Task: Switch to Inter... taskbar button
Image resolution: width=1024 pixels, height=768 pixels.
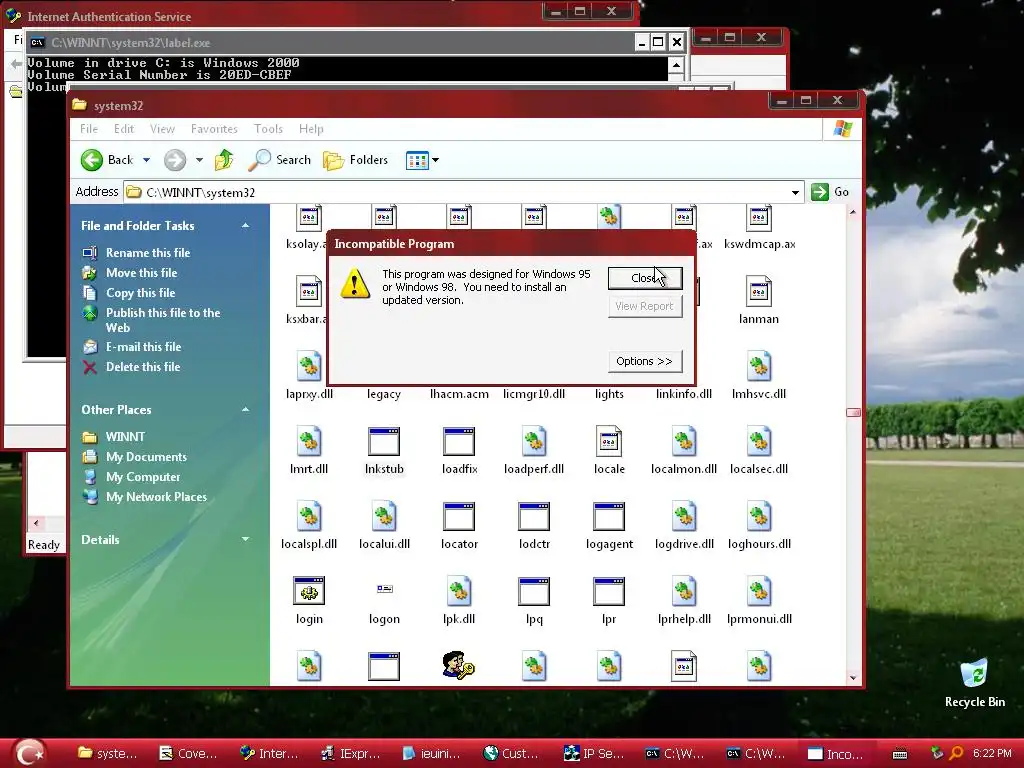Action: click(x=270, y=754)
